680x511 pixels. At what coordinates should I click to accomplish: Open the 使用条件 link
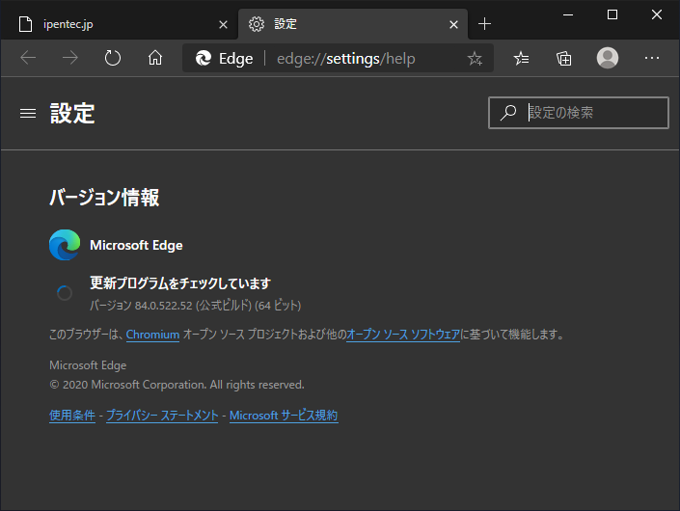(72, 415)
